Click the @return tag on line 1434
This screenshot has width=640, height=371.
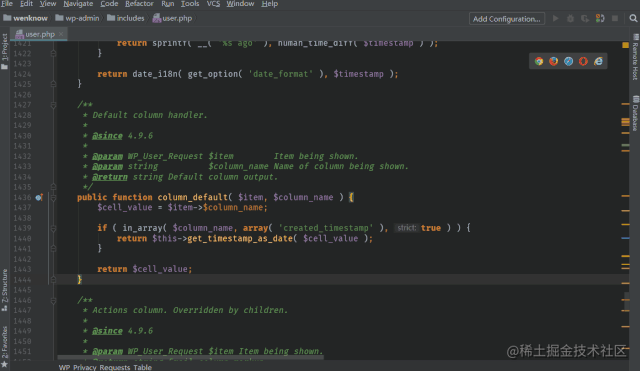pos(110,177)
